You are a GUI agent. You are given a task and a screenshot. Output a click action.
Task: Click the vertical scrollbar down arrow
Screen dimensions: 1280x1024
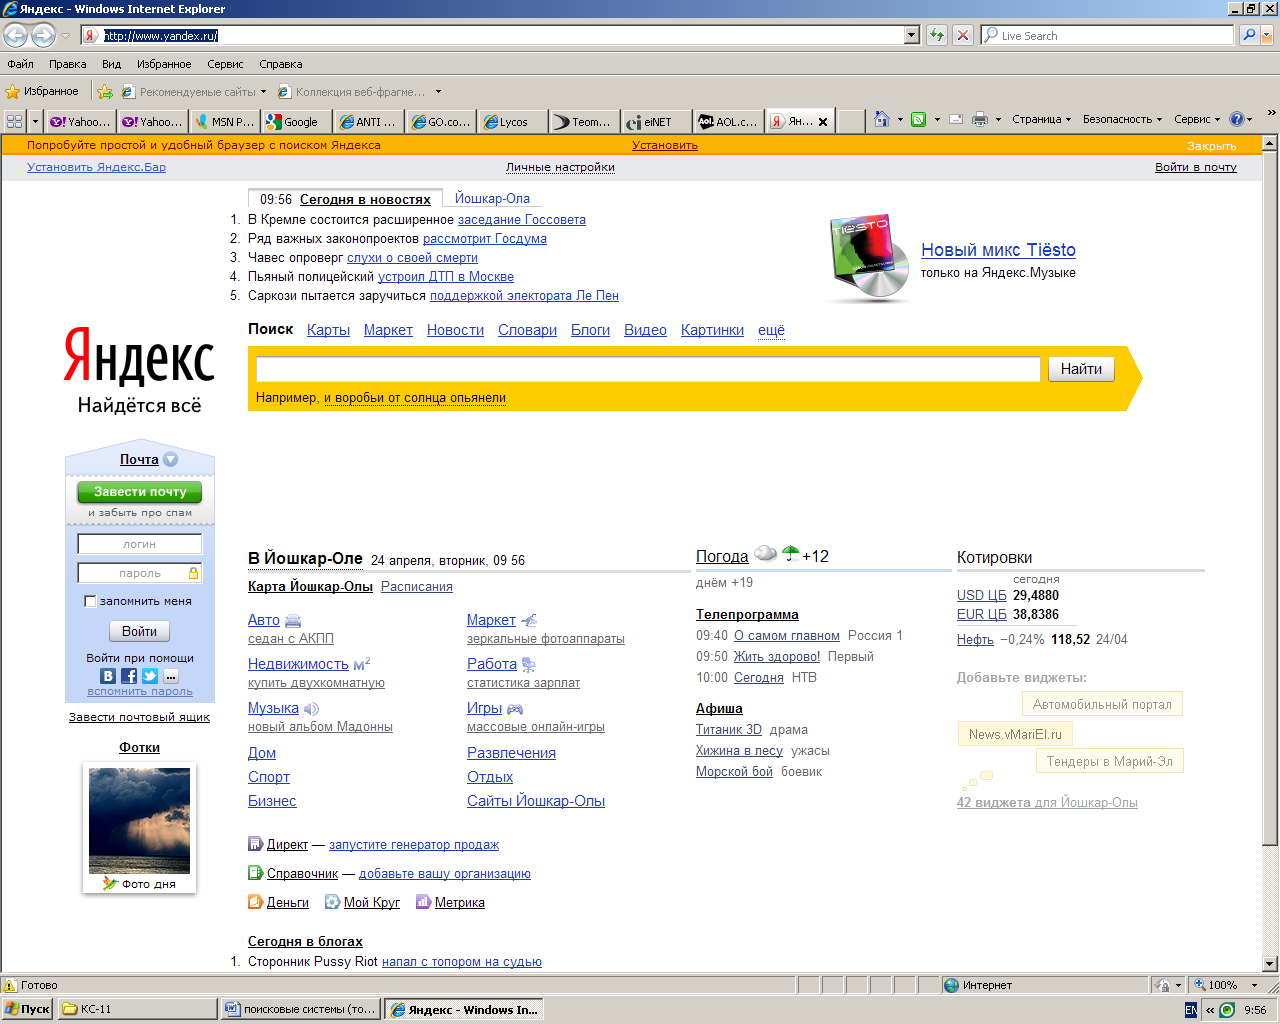point(1270,964)
